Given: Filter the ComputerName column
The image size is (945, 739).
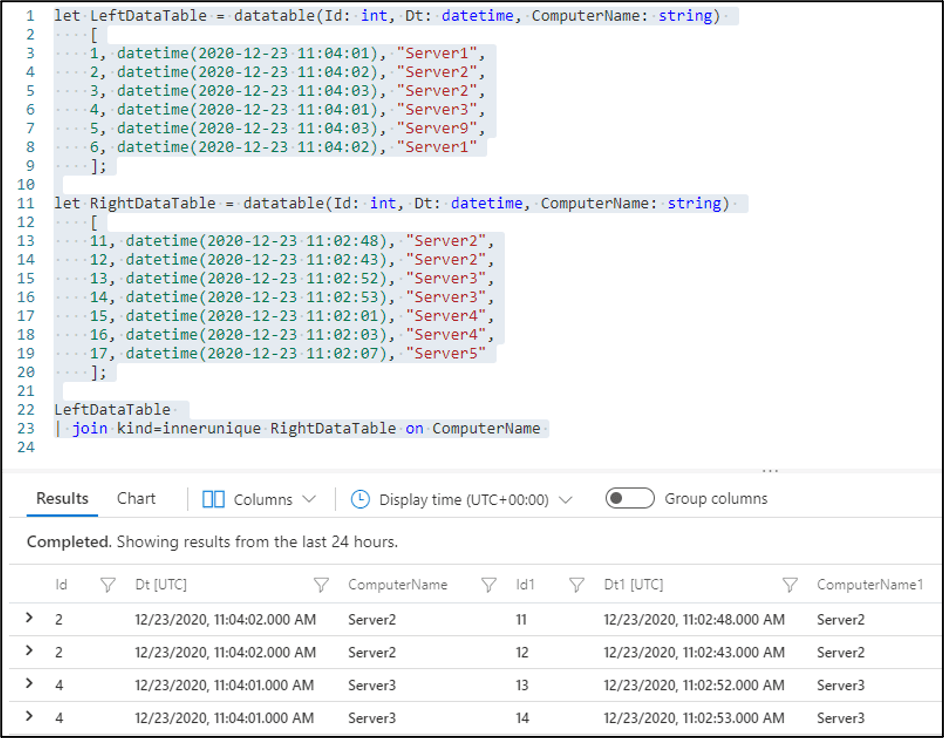Looking at the screenshot, I should tap(488, 584).
